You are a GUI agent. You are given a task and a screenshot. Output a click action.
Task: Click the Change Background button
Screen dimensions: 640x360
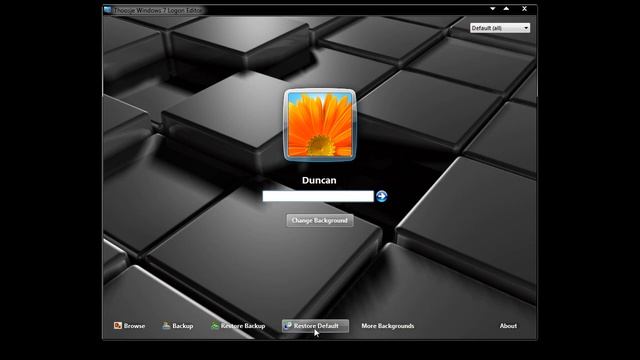[320, 220]
